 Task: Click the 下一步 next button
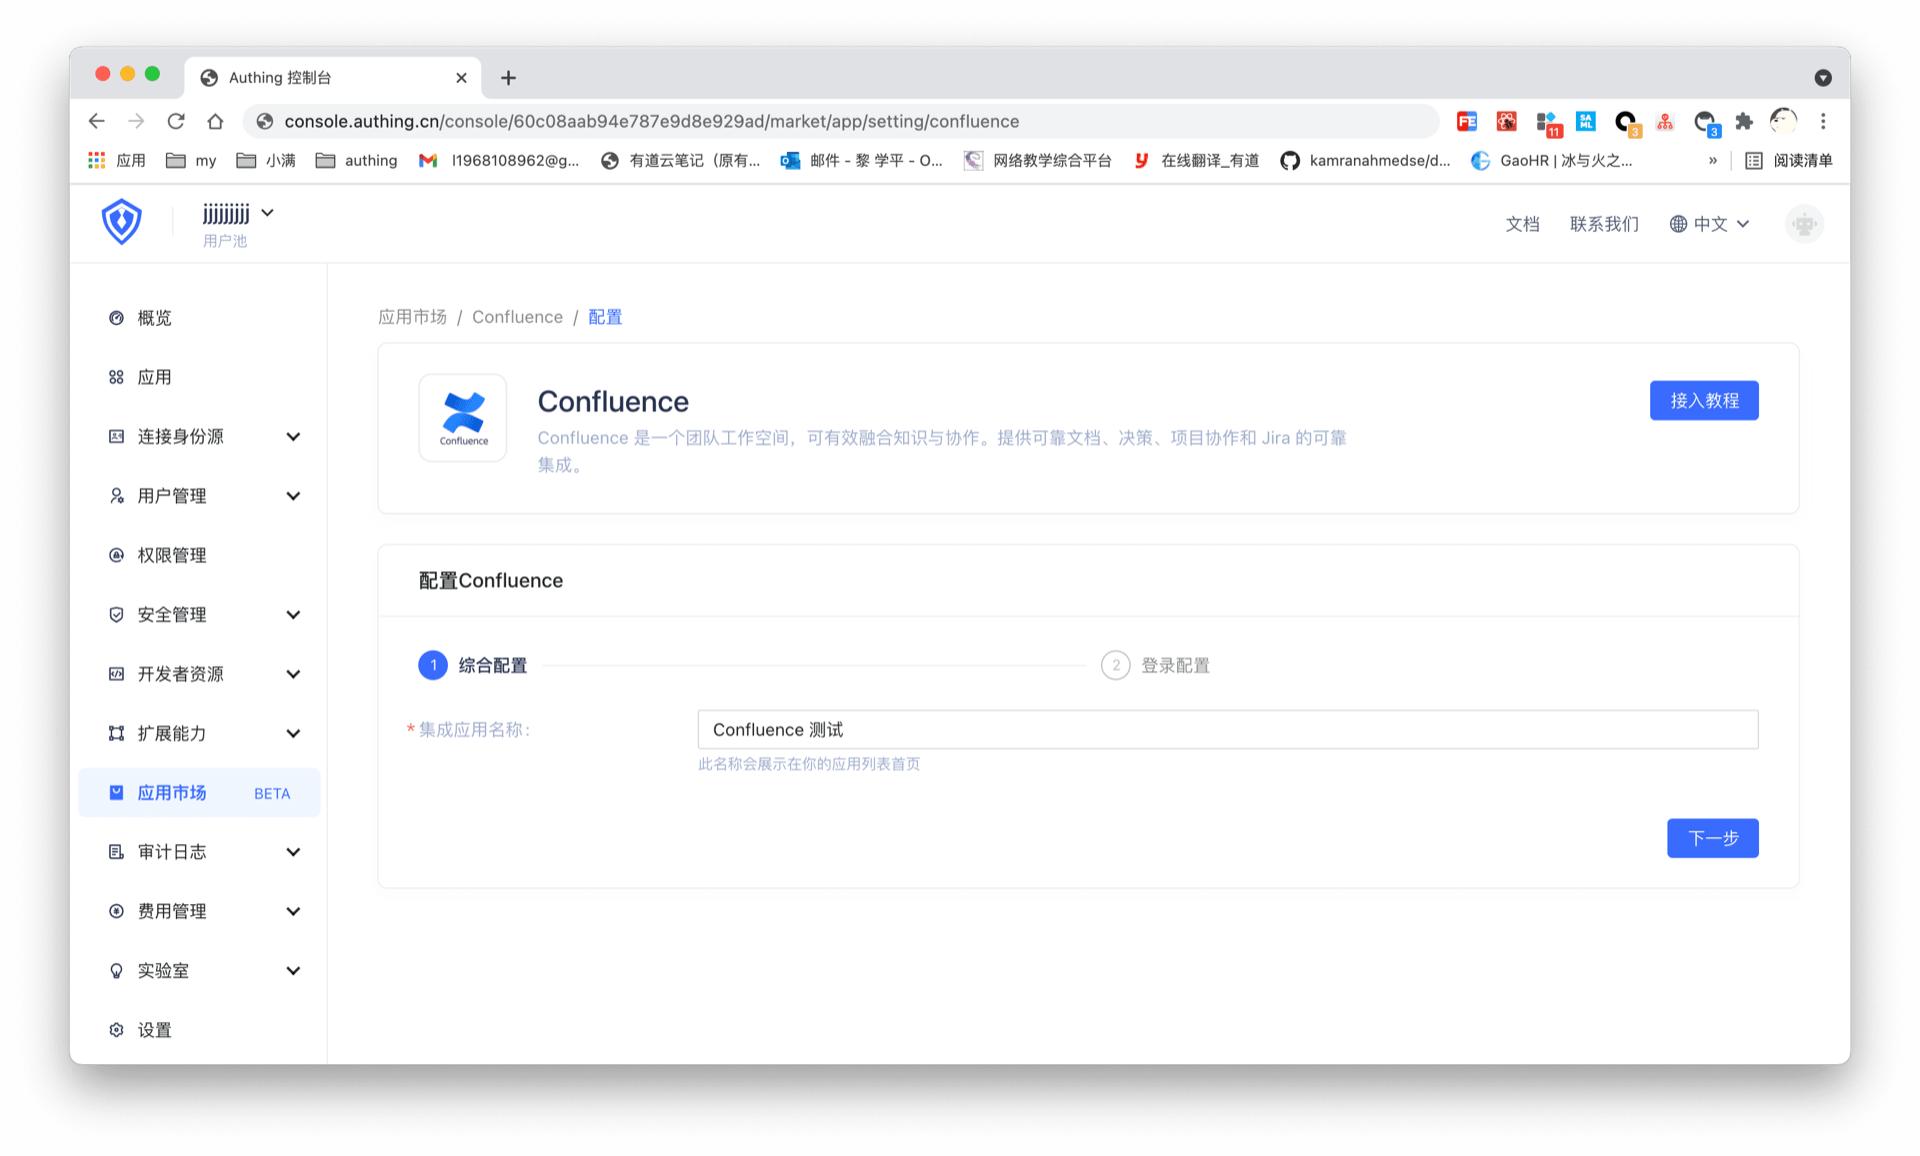[1712, 838]
